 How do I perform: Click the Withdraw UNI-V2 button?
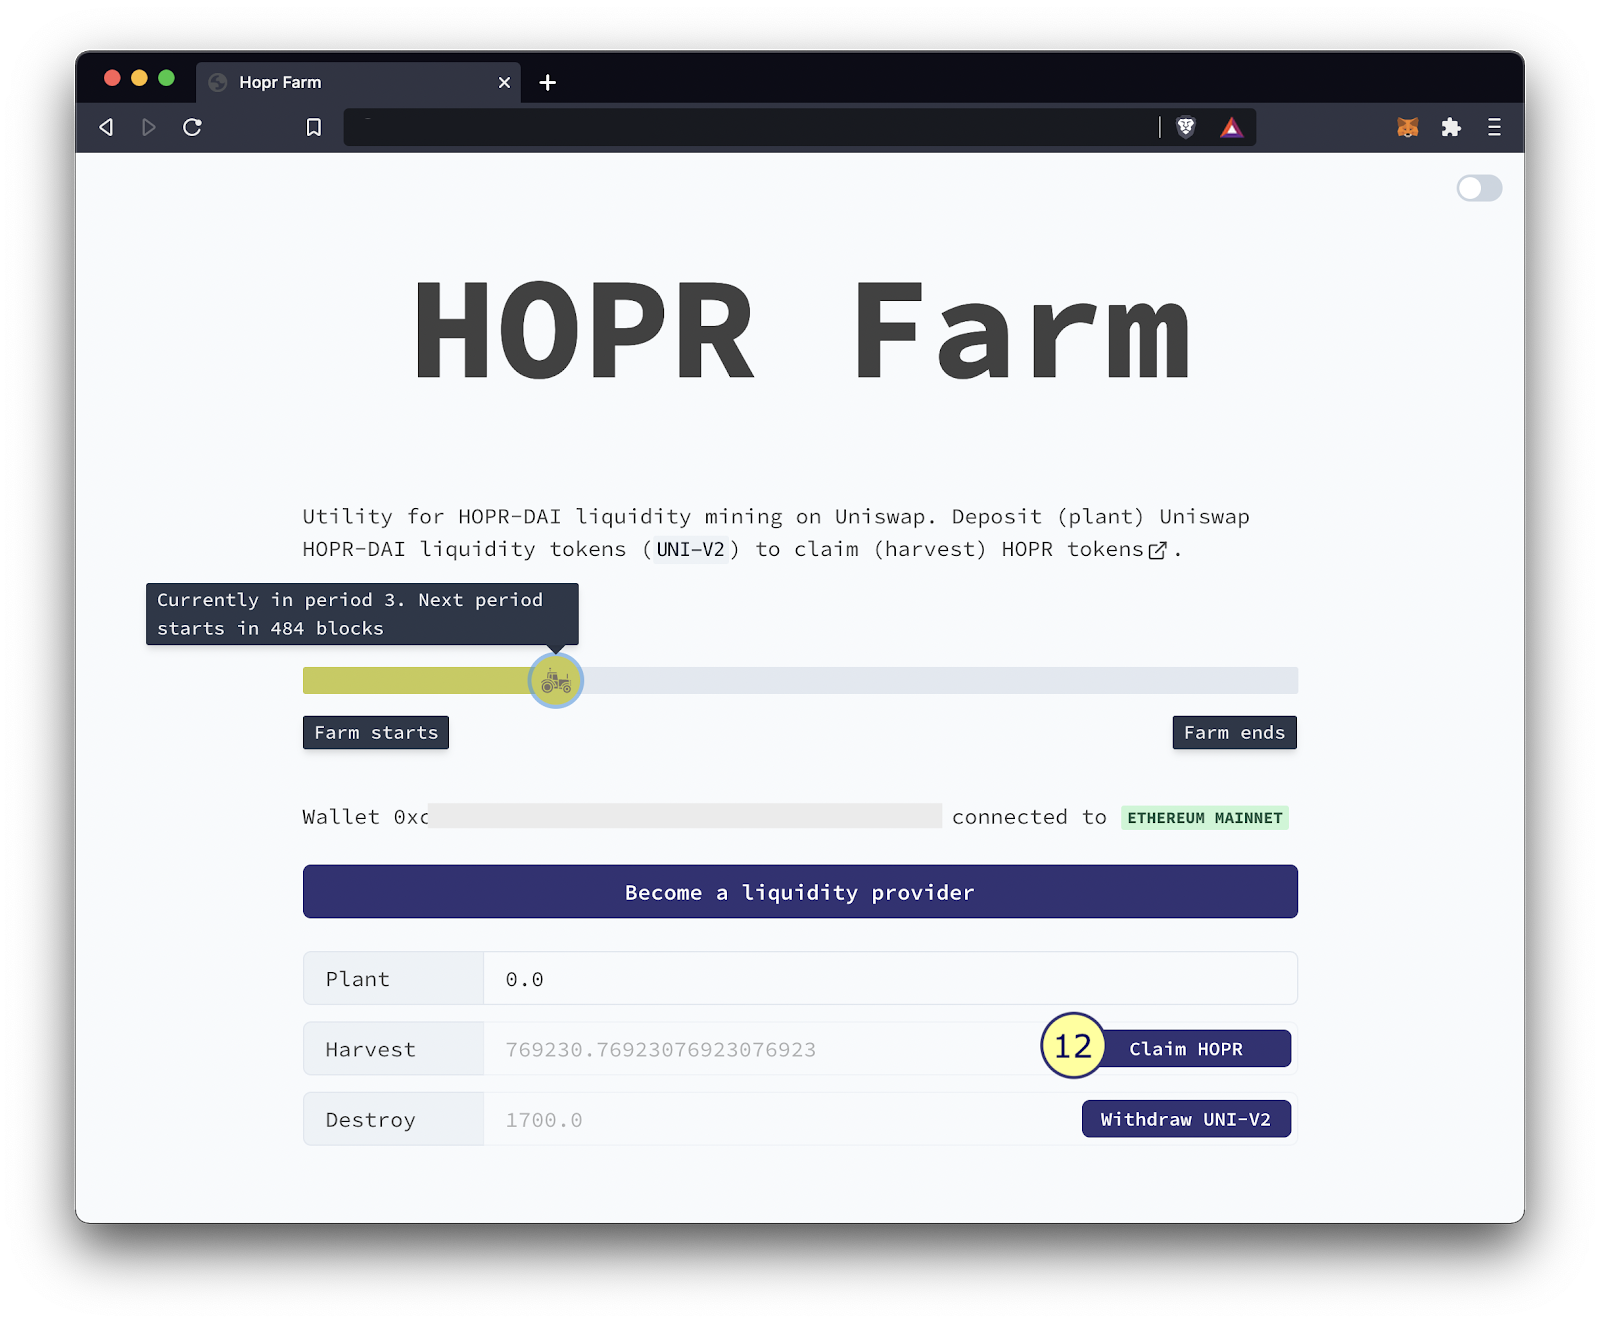coord(1186,1119)
